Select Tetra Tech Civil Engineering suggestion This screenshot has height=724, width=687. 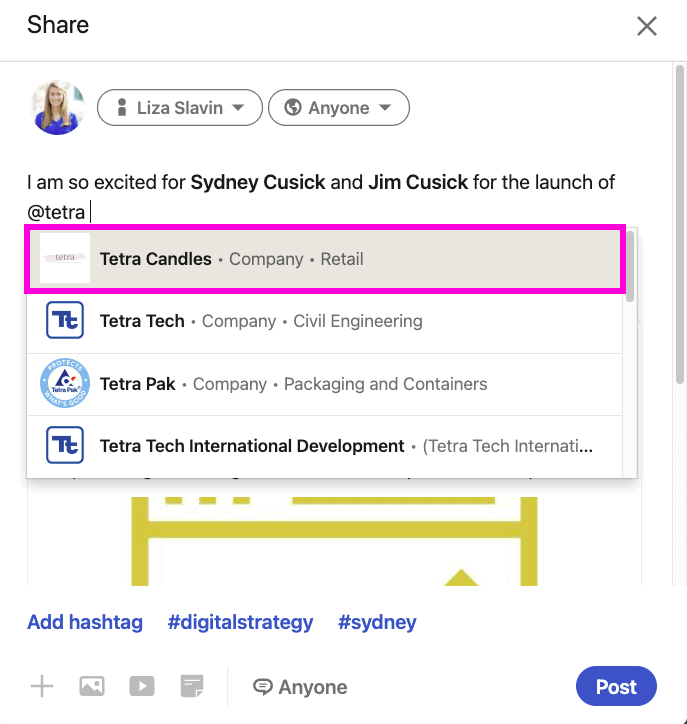tap(325, 321)
